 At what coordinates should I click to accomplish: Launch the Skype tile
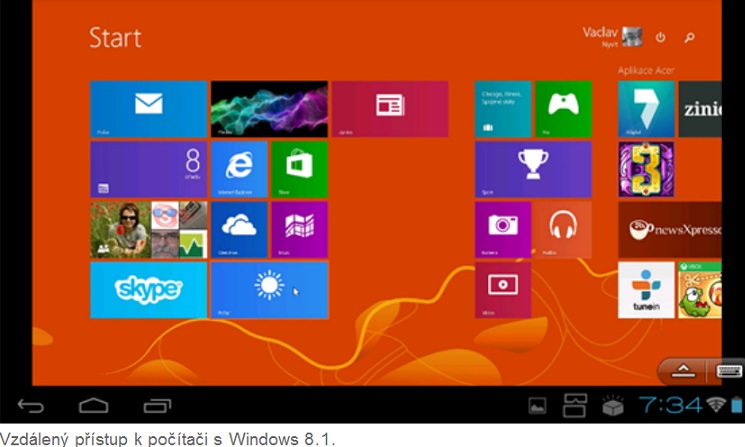[x=149, y=290]
